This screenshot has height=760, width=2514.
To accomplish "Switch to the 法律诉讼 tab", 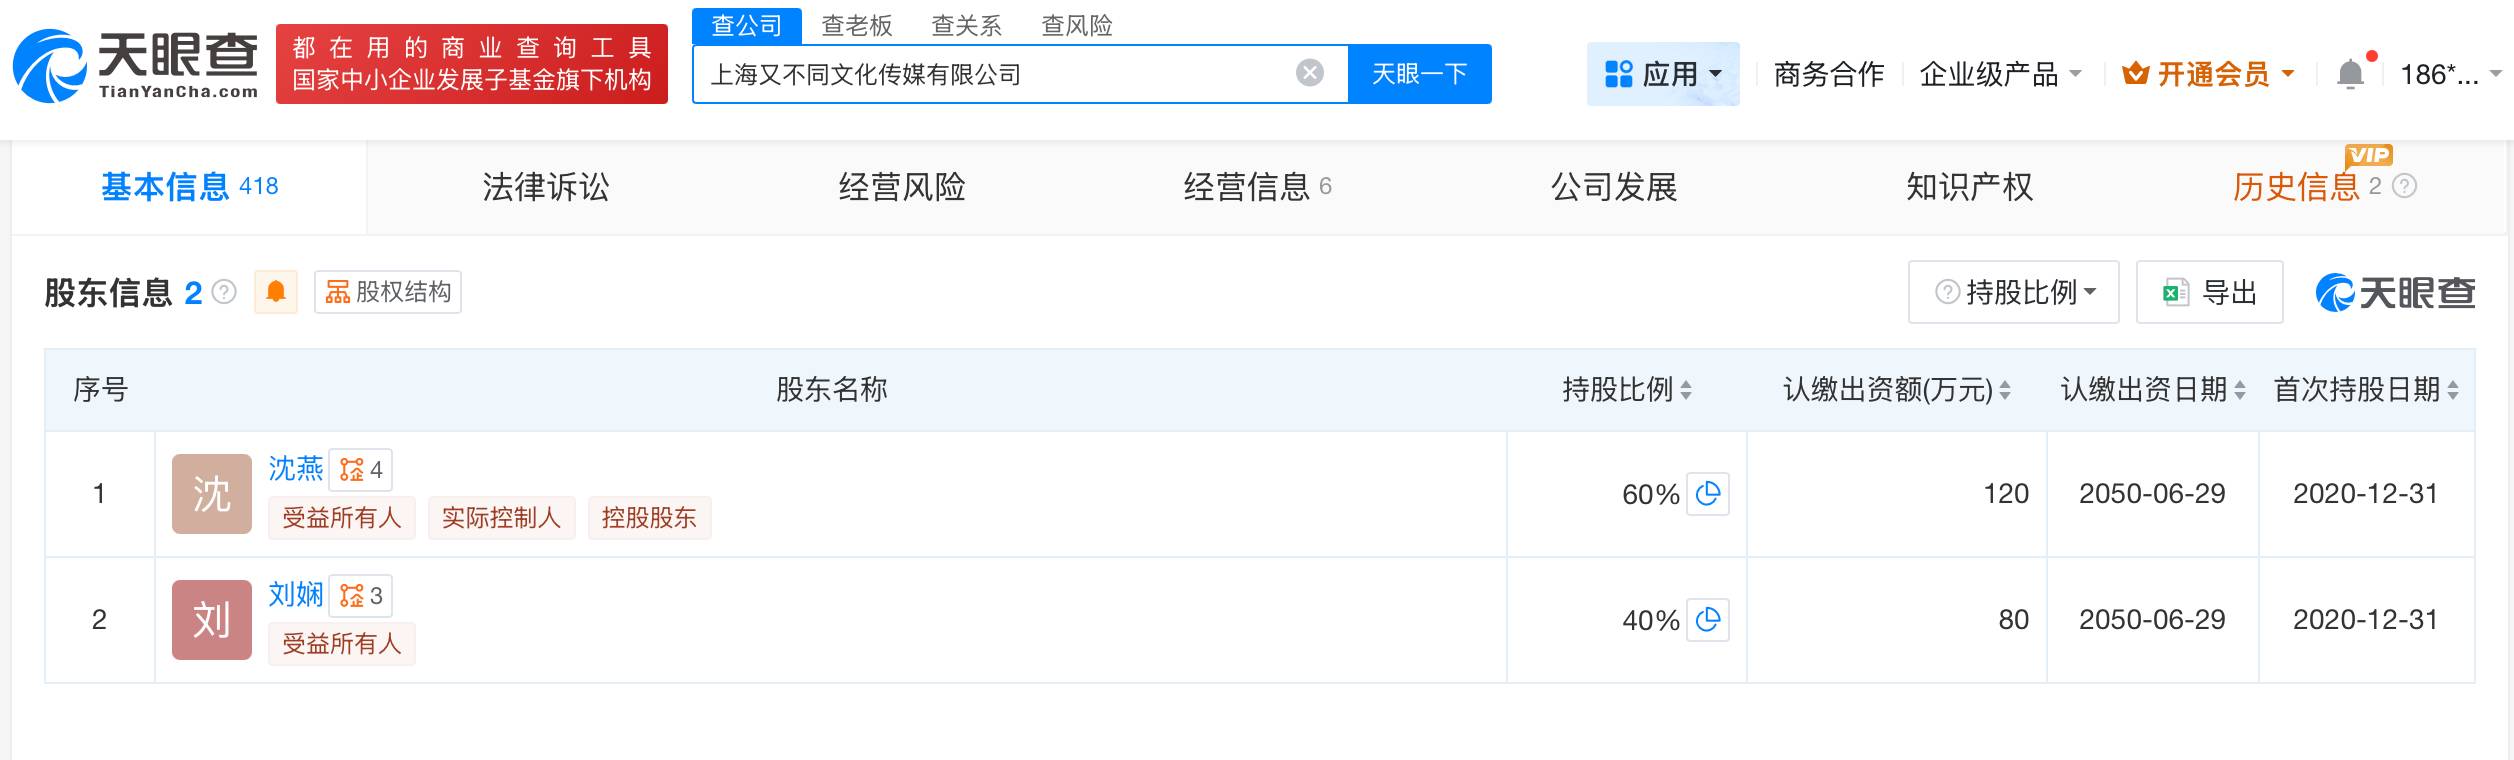I will (x=545, y=187).
